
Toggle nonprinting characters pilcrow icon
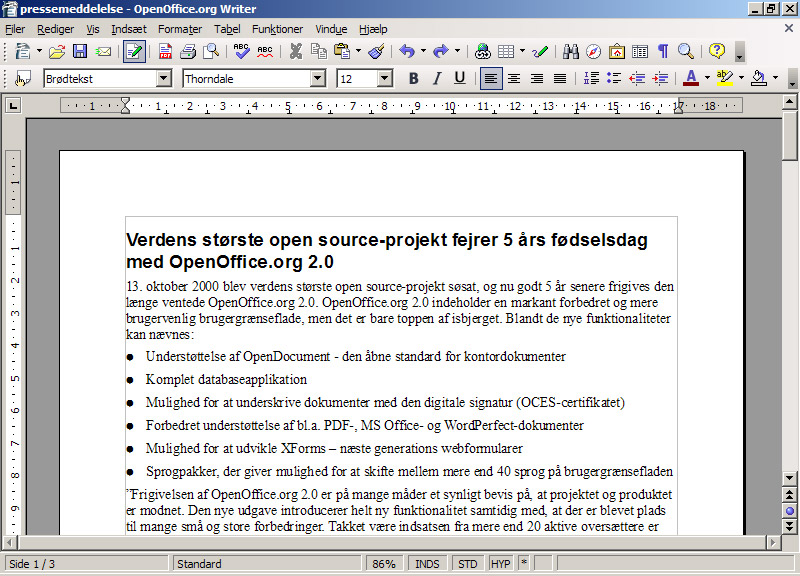pos(663,52)
